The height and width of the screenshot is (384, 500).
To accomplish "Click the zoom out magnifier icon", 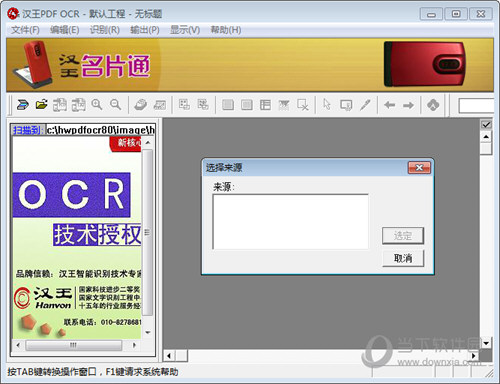I will pyautogui.click(x=116, y=105).
